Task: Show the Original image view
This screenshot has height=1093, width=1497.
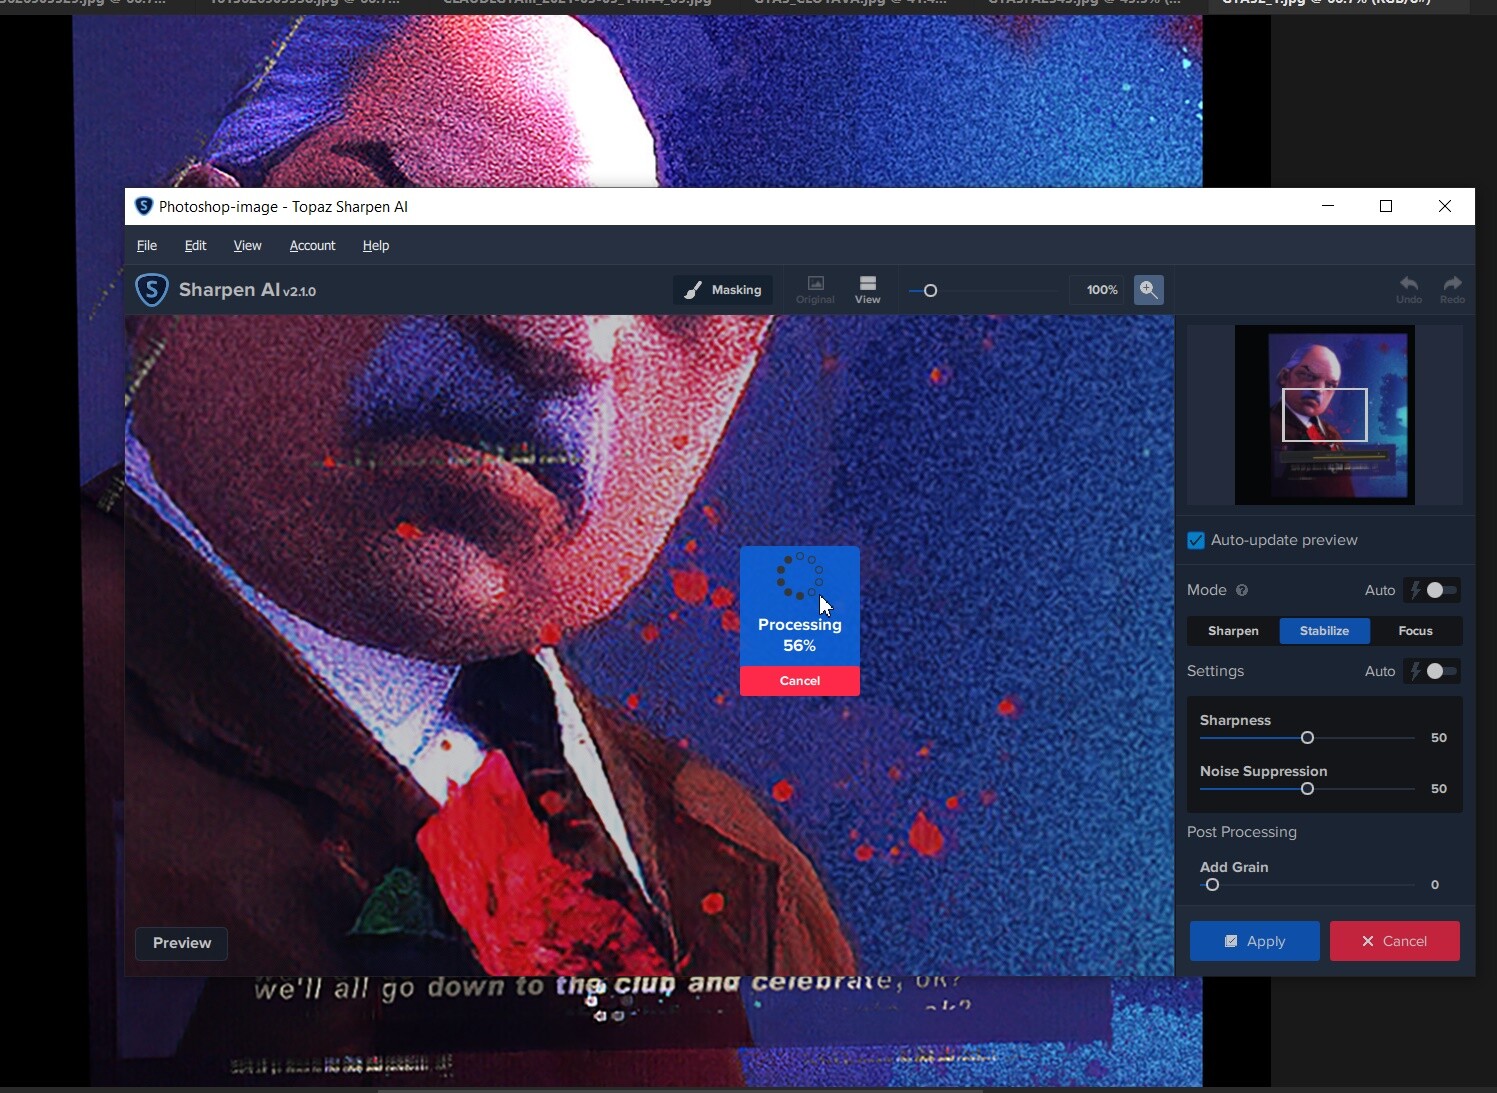Action: (x=815, y=290)
